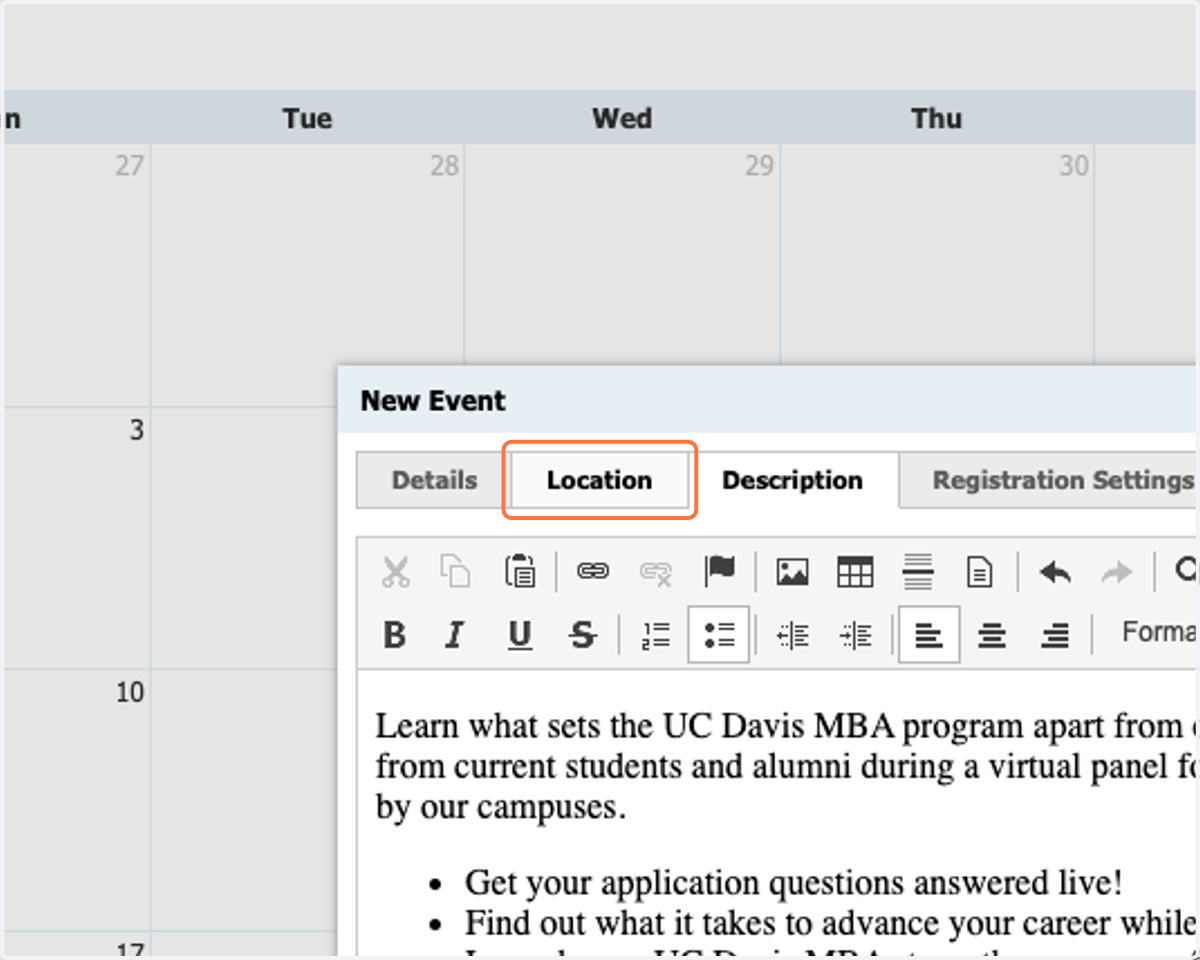Click the calendar cell for day 27

click(77, 275)
